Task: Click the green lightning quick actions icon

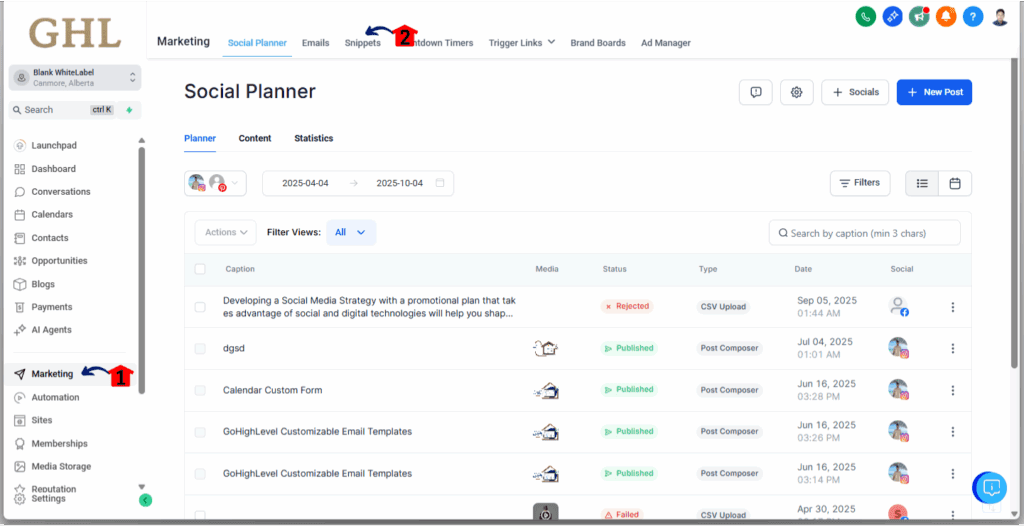Action: (x=129, y=110)
